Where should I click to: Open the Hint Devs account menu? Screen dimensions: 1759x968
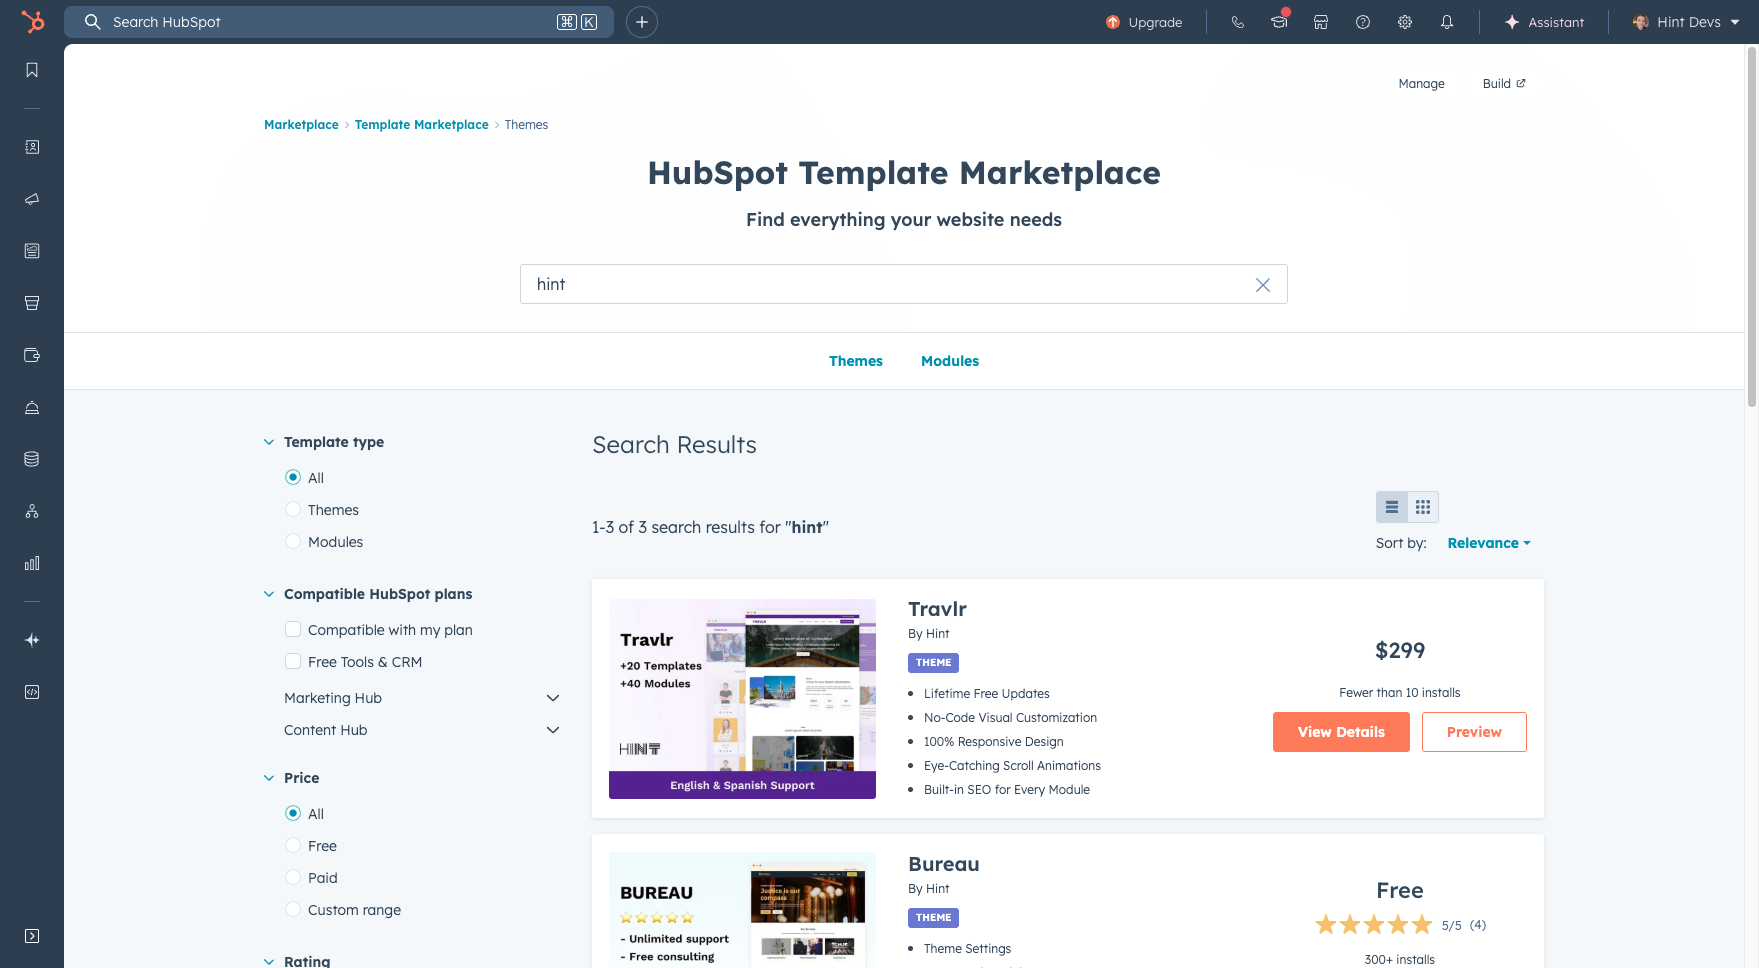coord(1685,22)
